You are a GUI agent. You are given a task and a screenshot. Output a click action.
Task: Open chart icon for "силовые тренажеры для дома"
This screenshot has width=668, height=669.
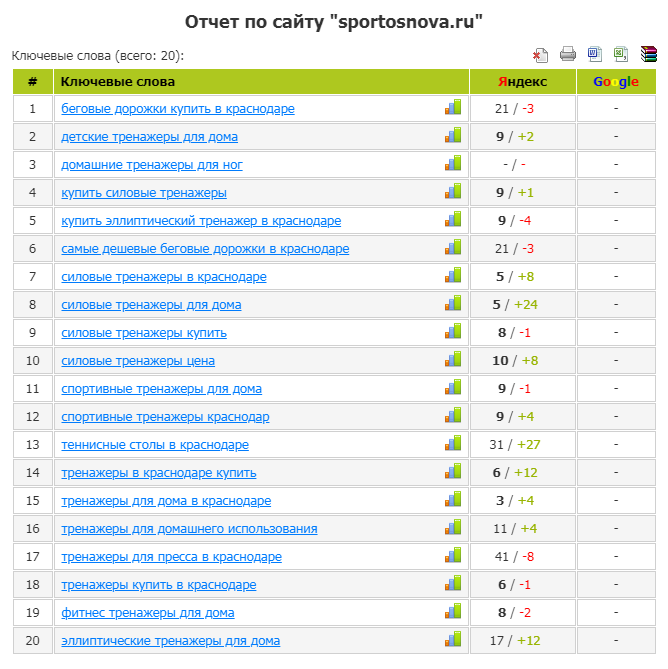click(x=453, y=304)
